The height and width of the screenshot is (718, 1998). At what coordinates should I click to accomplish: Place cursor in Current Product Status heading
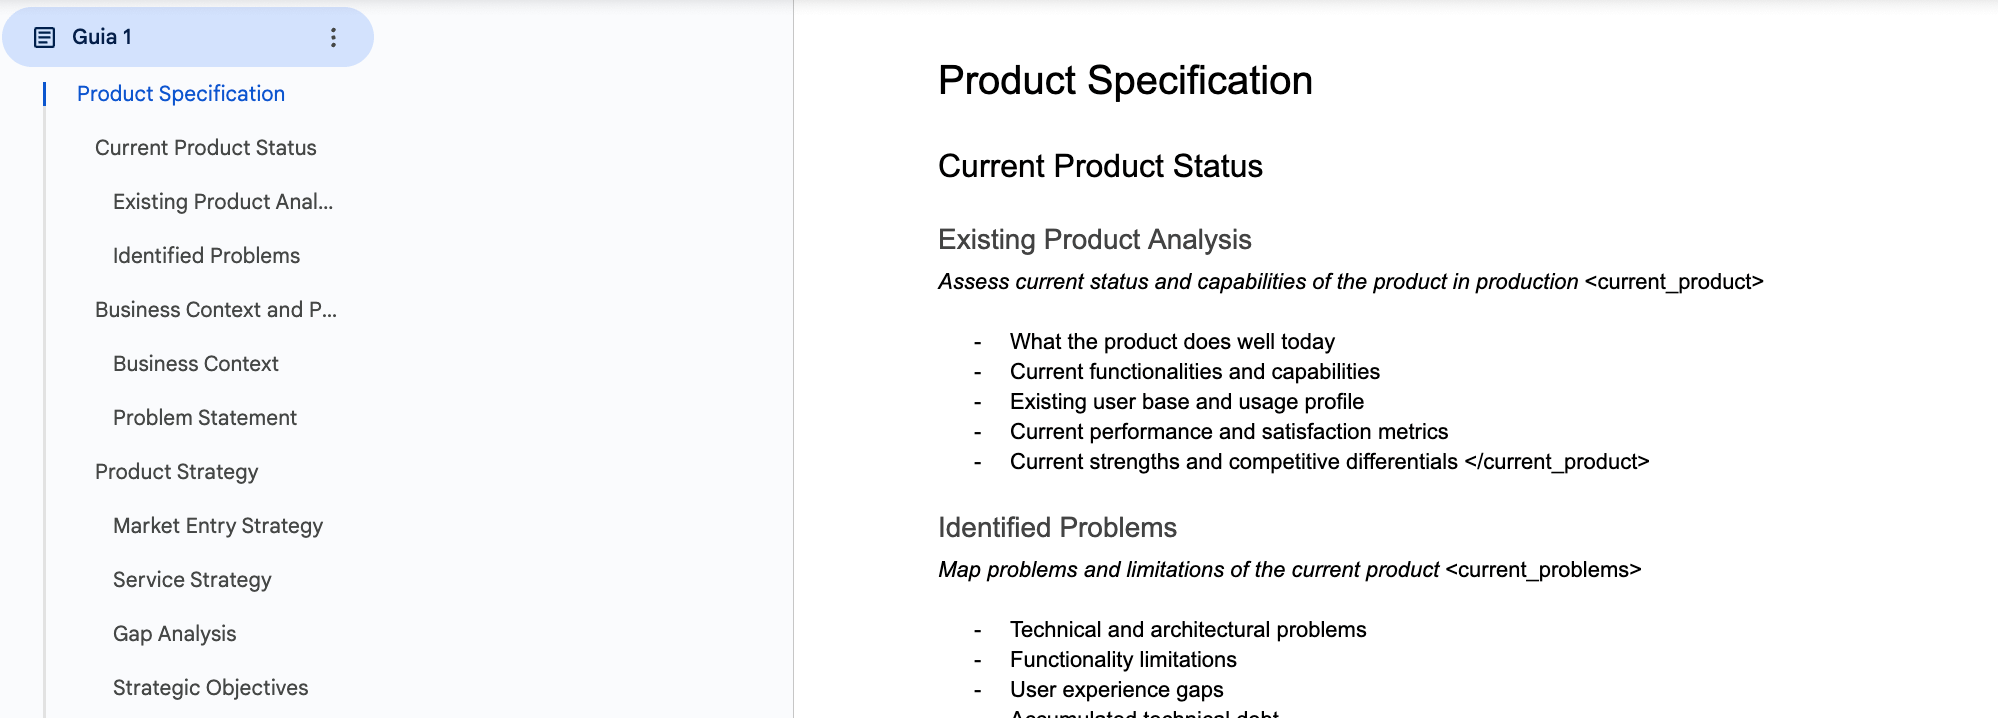[1100, 166]
